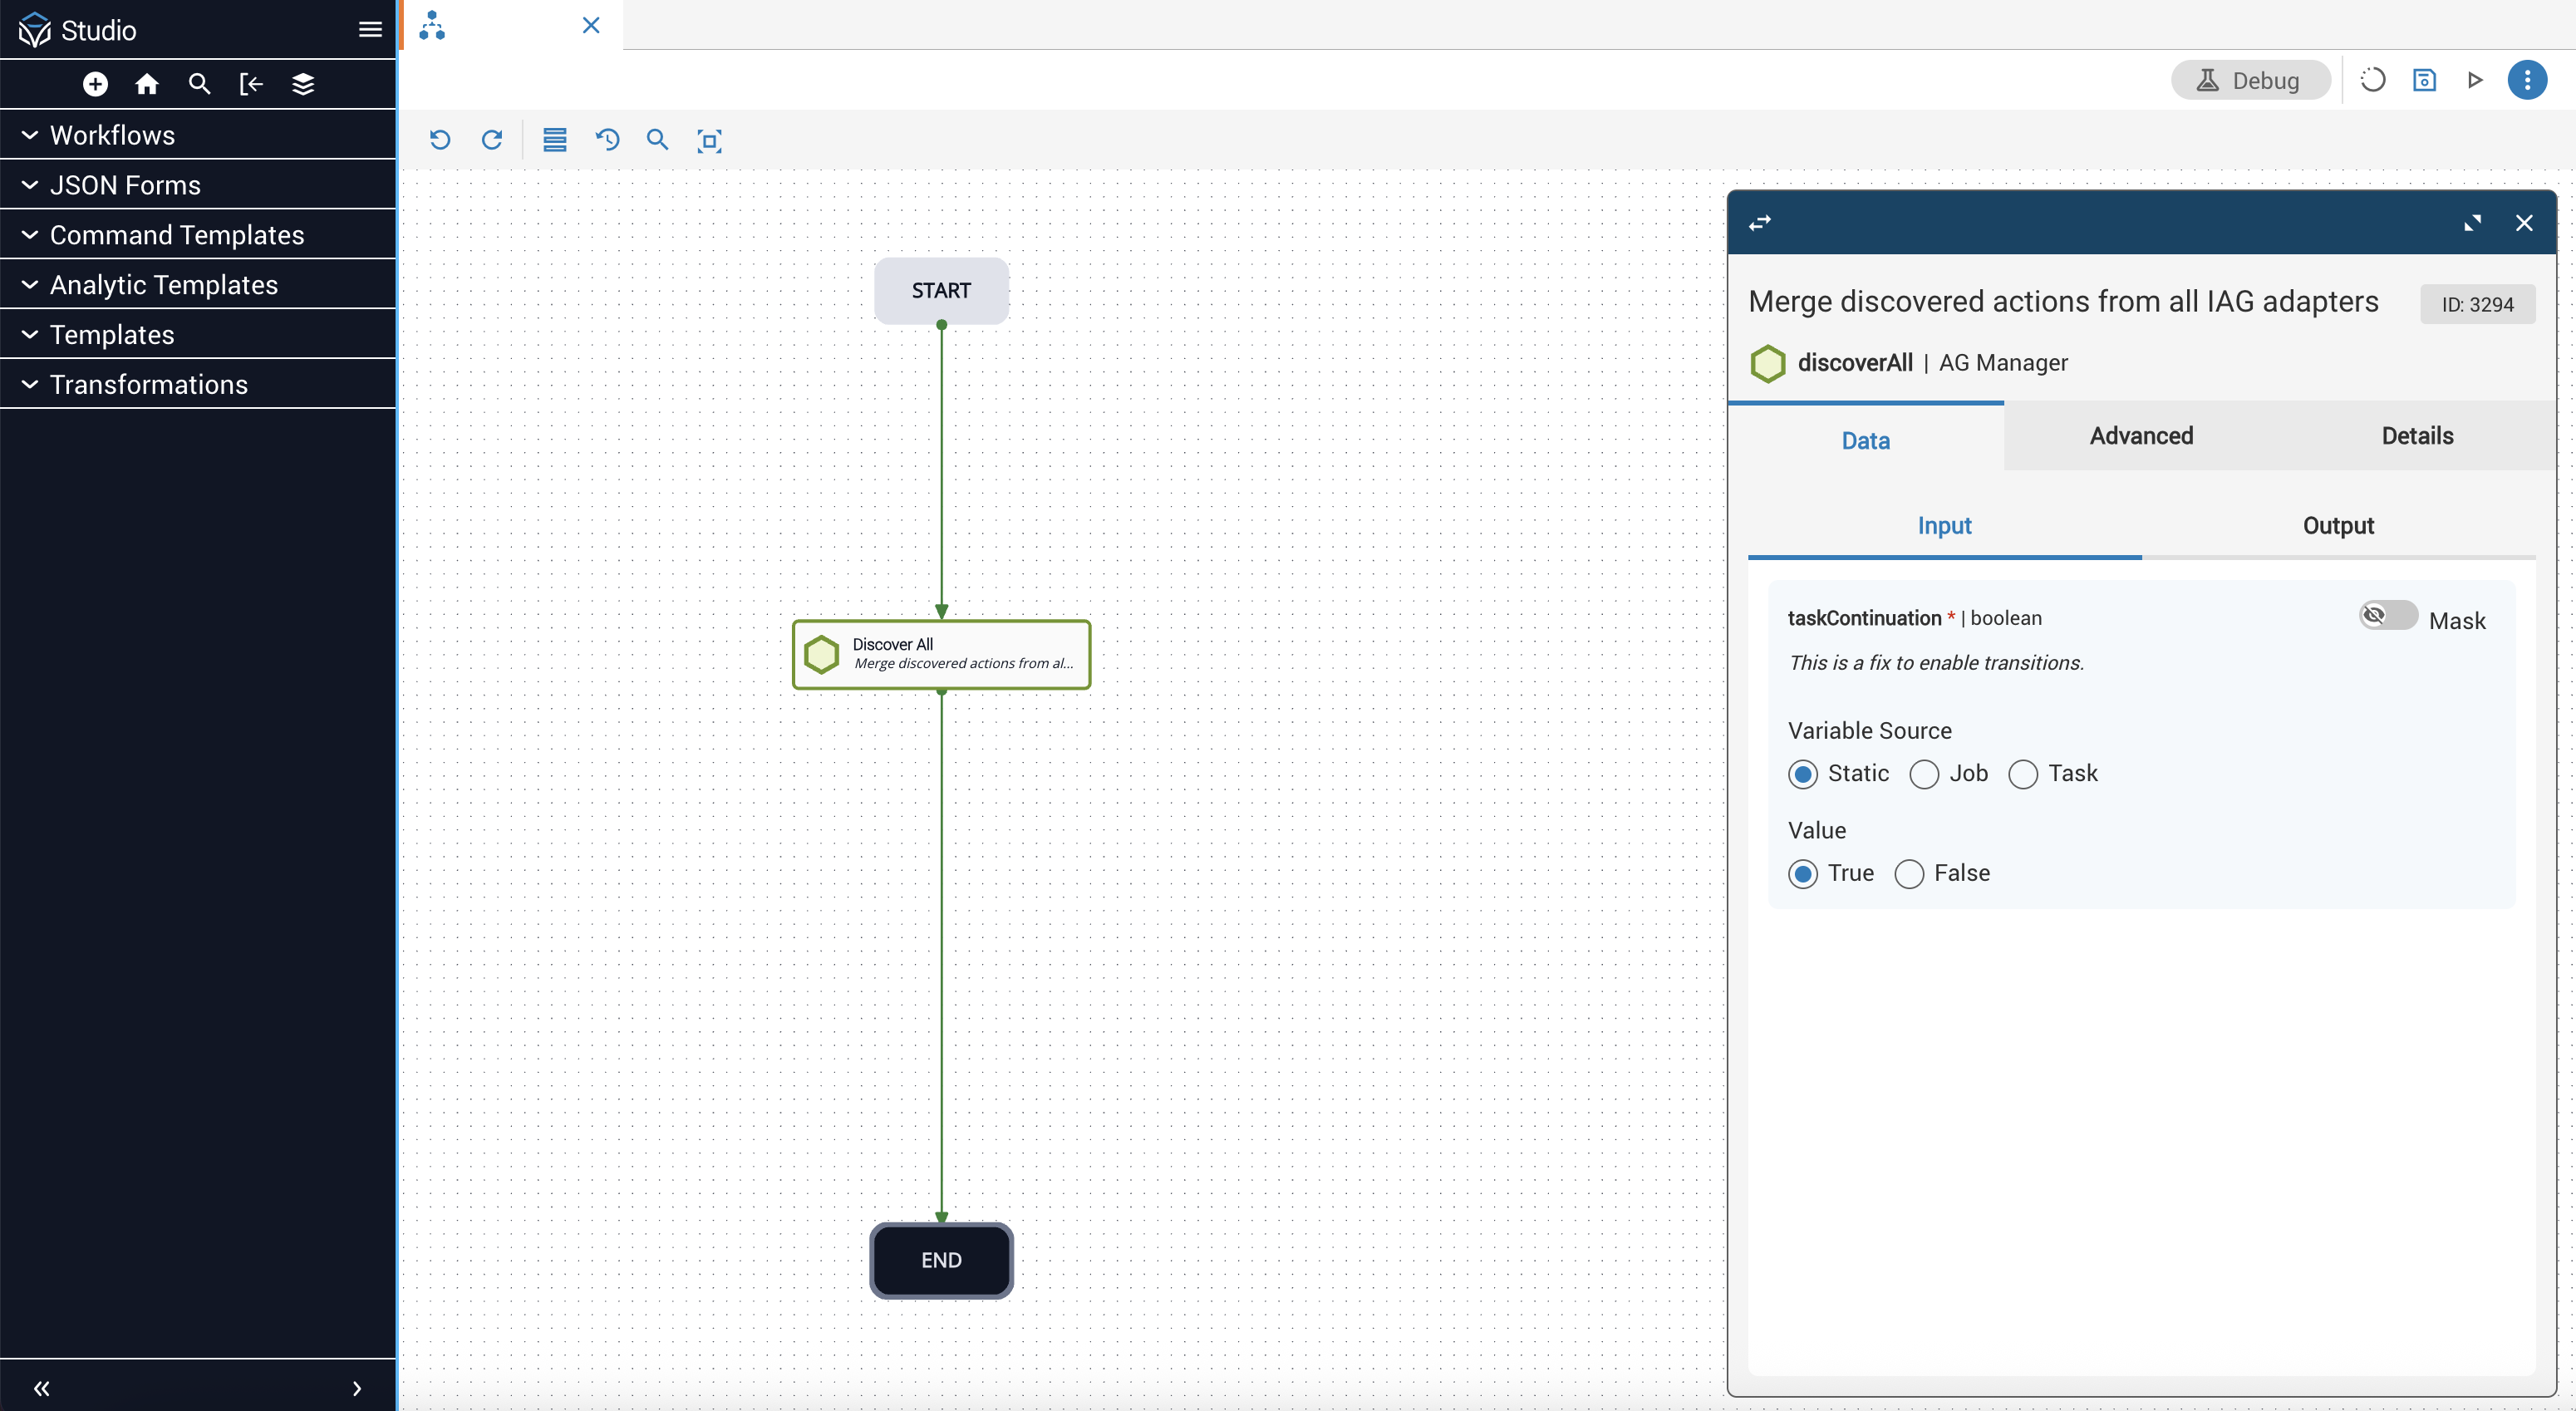
Task: Switch to the Advanced tab
Action: click(x=2141, y=436)
